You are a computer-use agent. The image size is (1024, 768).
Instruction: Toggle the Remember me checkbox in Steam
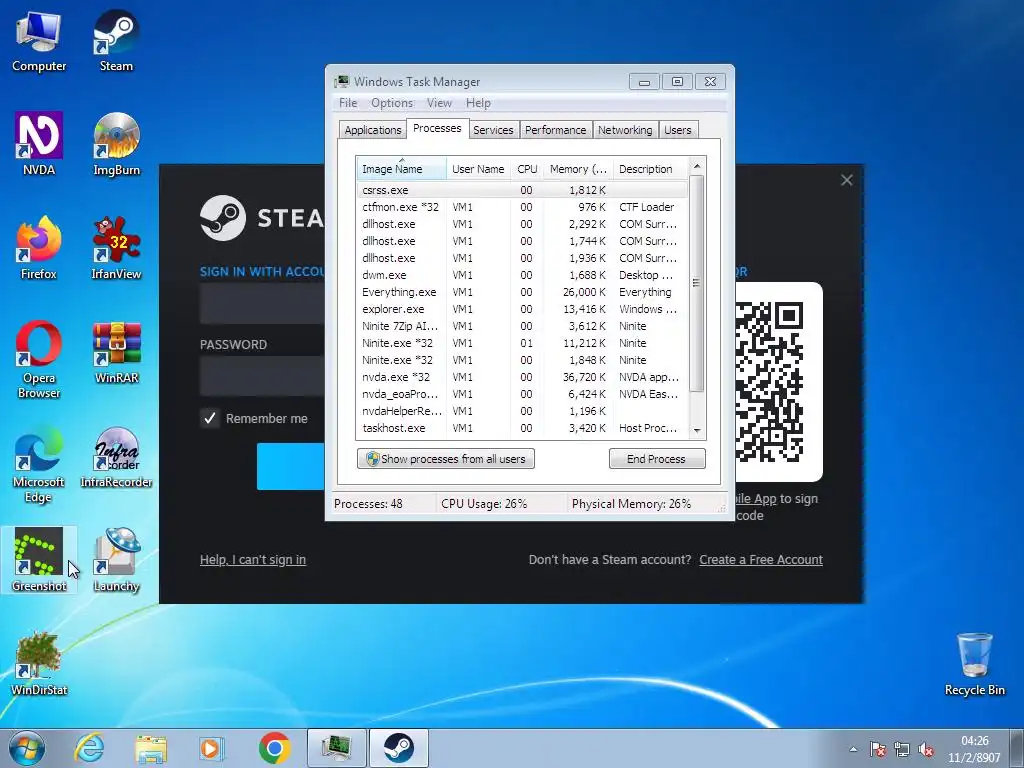[210, 419]
